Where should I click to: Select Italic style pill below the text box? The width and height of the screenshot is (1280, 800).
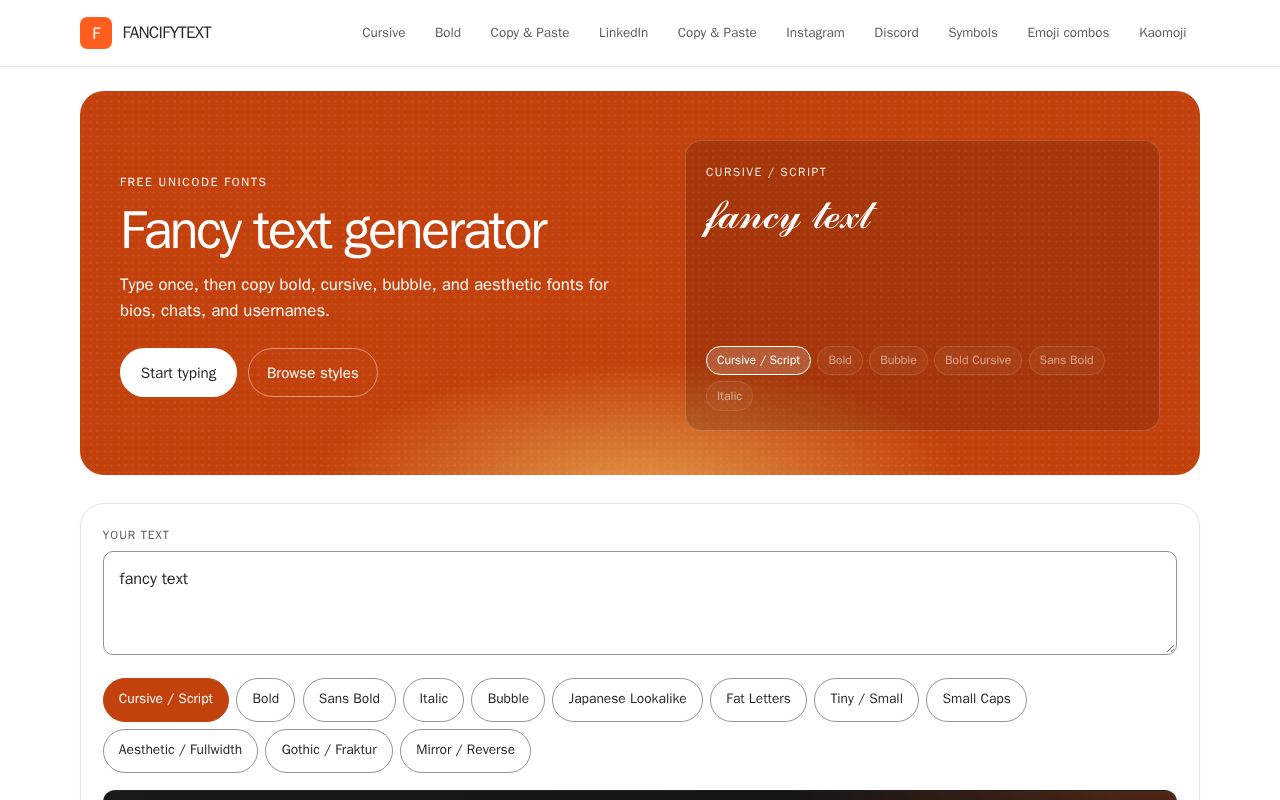click(433, 700)
